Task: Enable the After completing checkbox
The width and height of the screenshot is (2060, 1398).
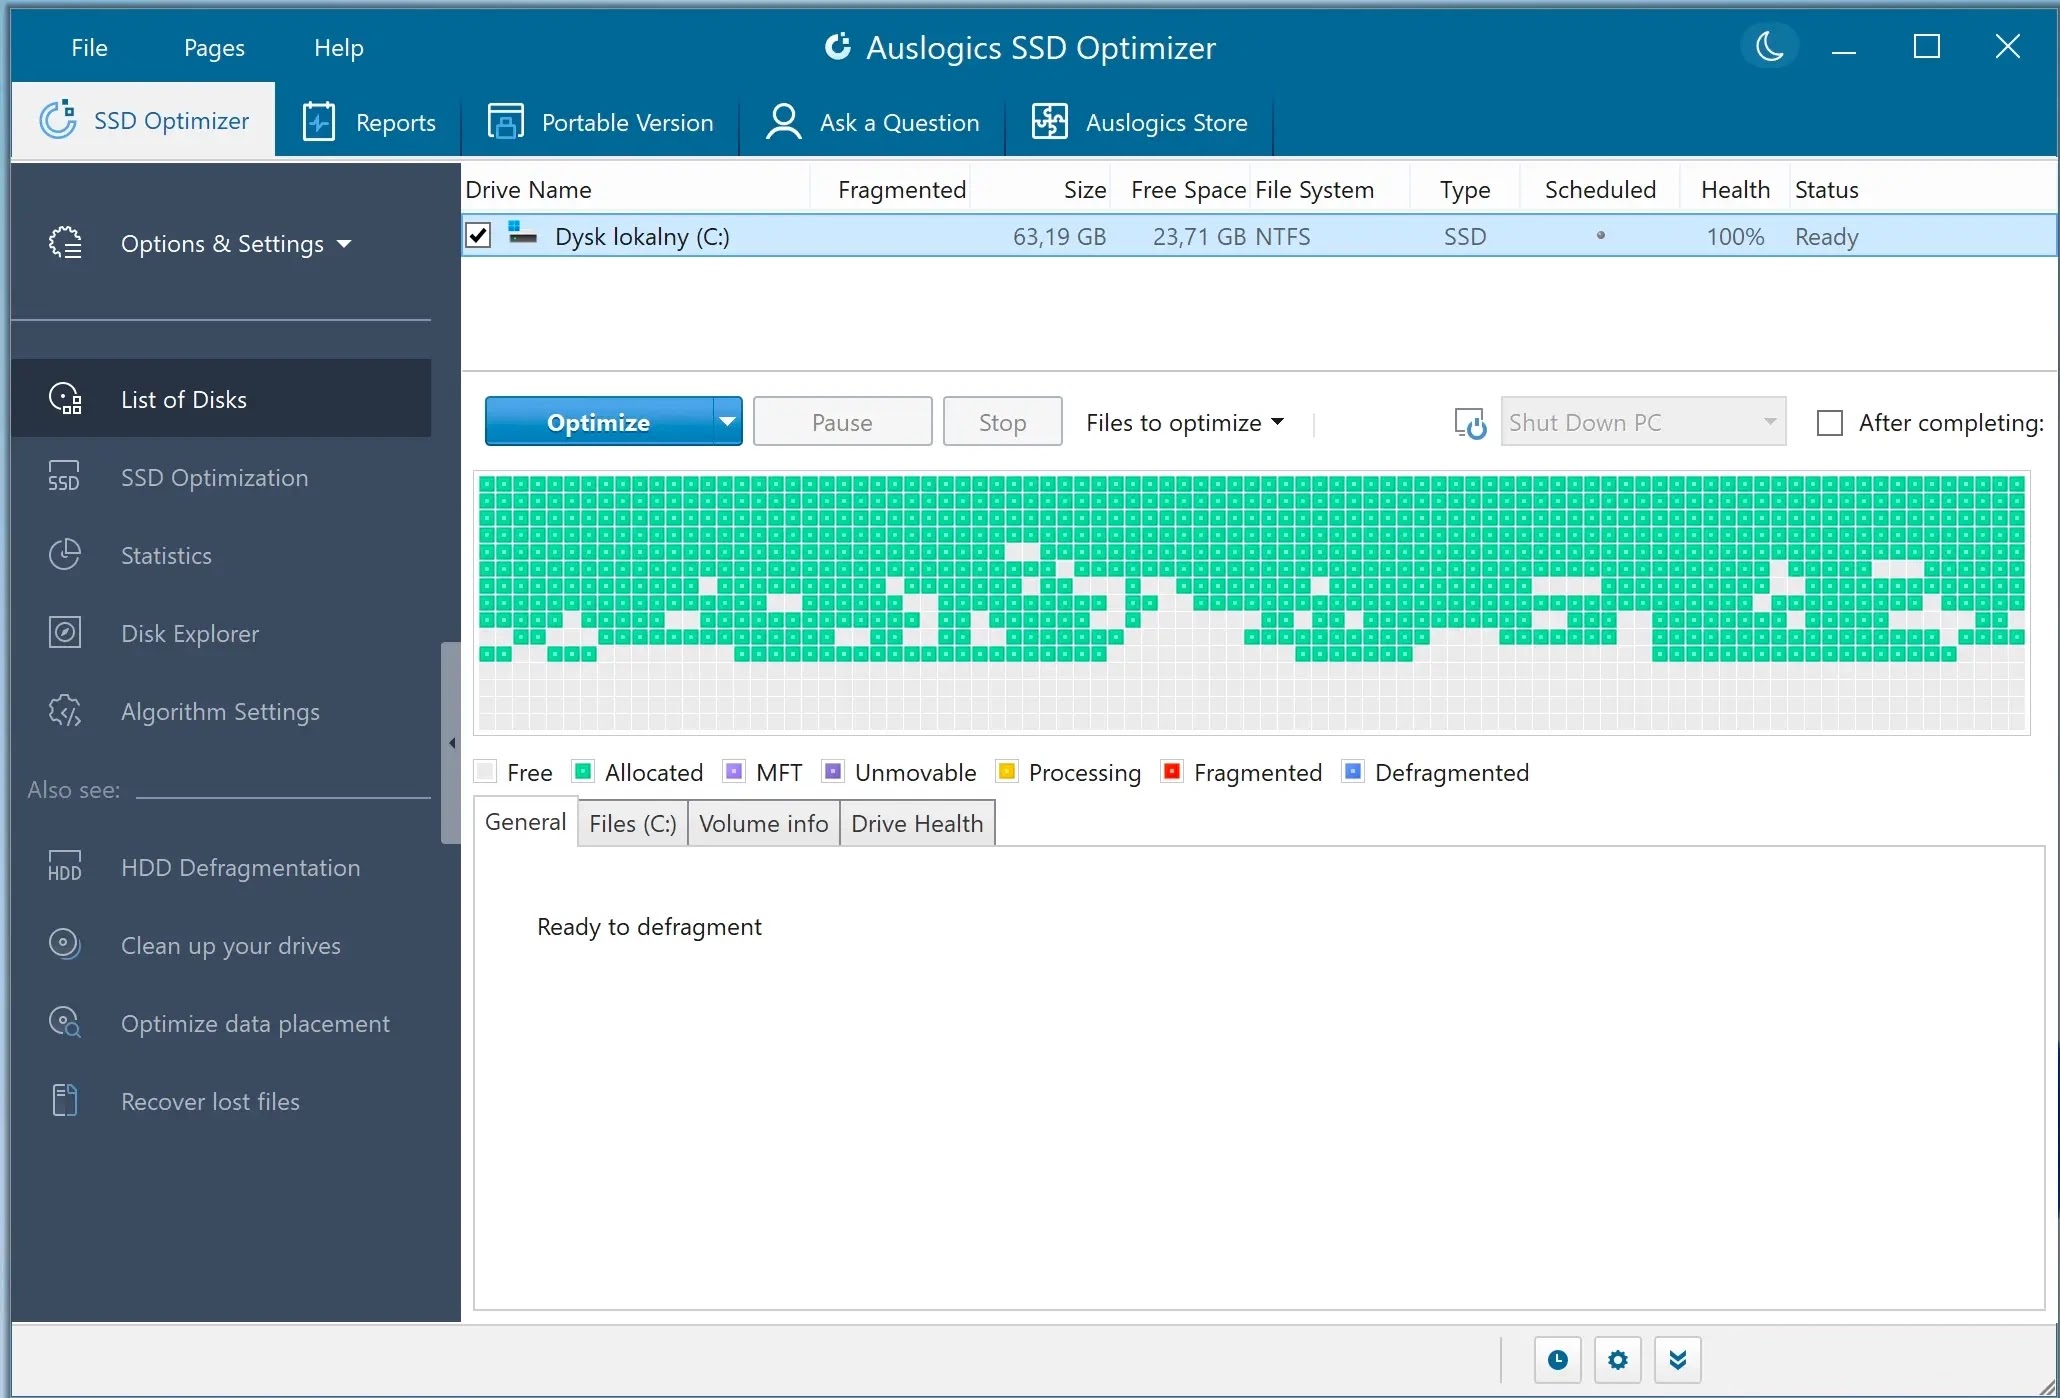Action: click(x=1829, y=423)
